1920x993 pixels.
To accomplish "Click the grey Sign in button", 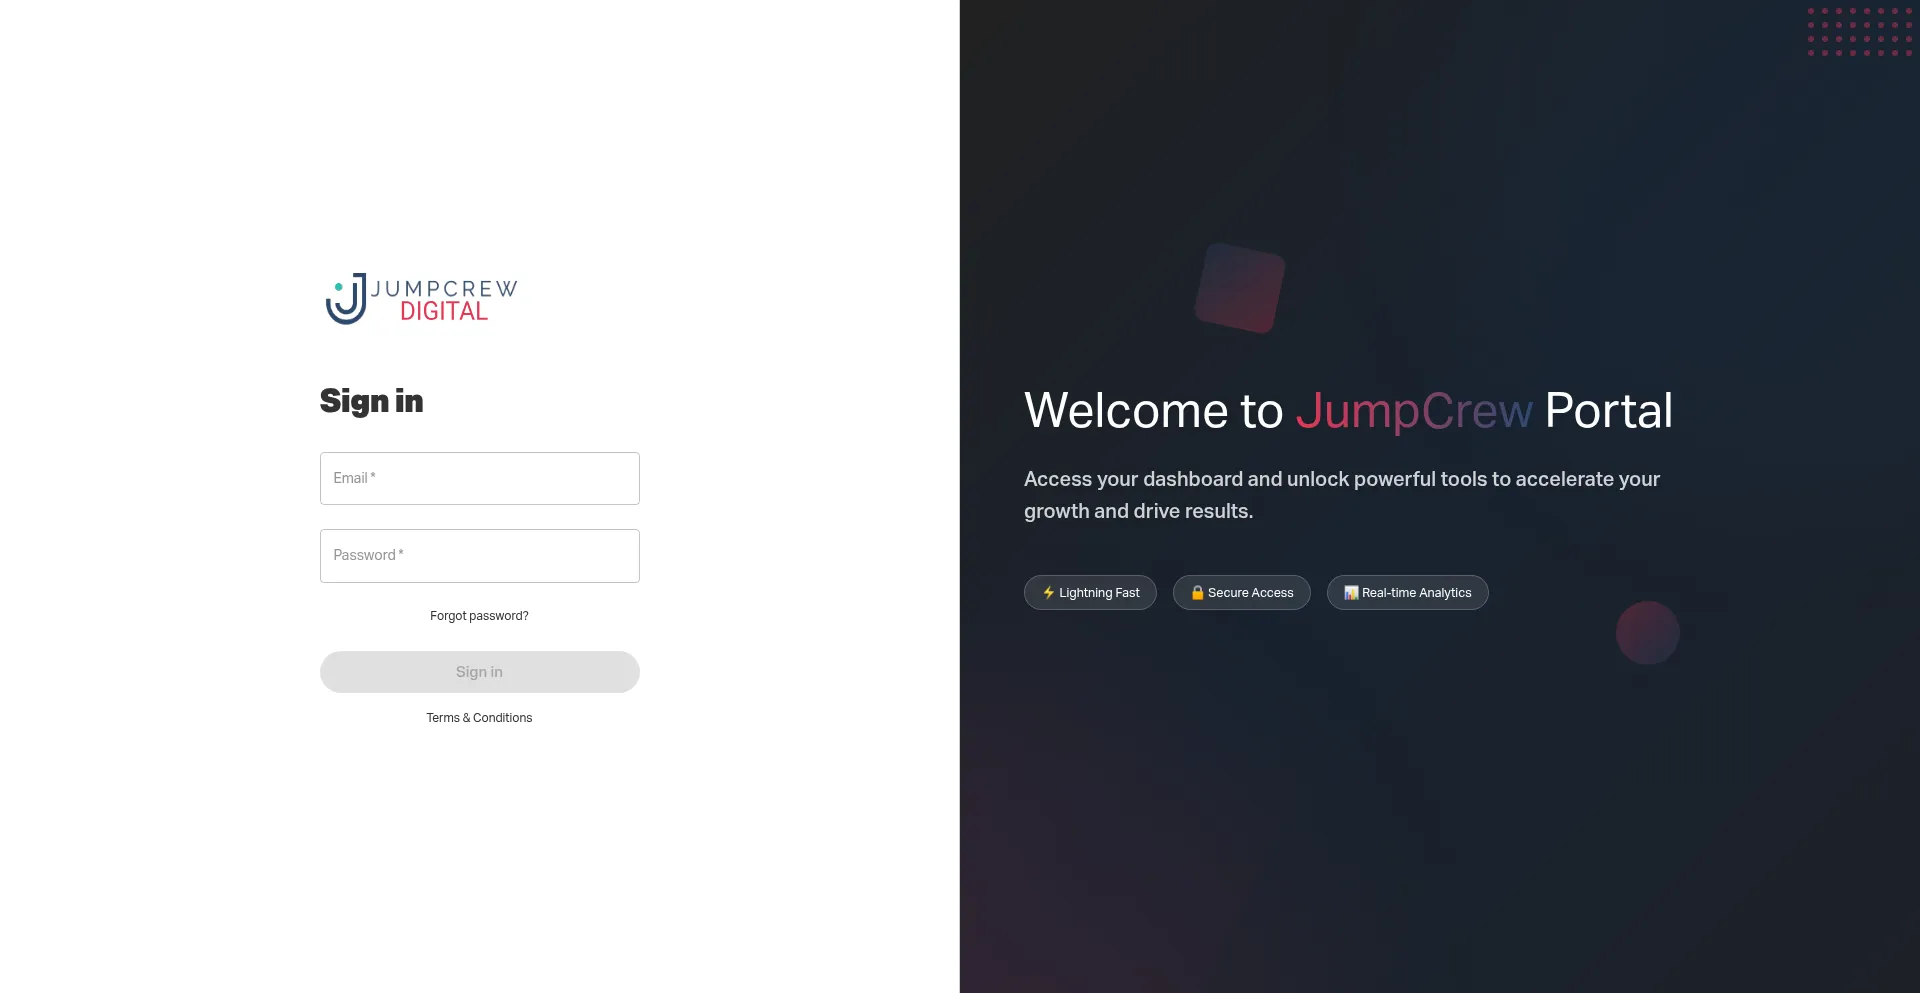I will coord(480,672).
